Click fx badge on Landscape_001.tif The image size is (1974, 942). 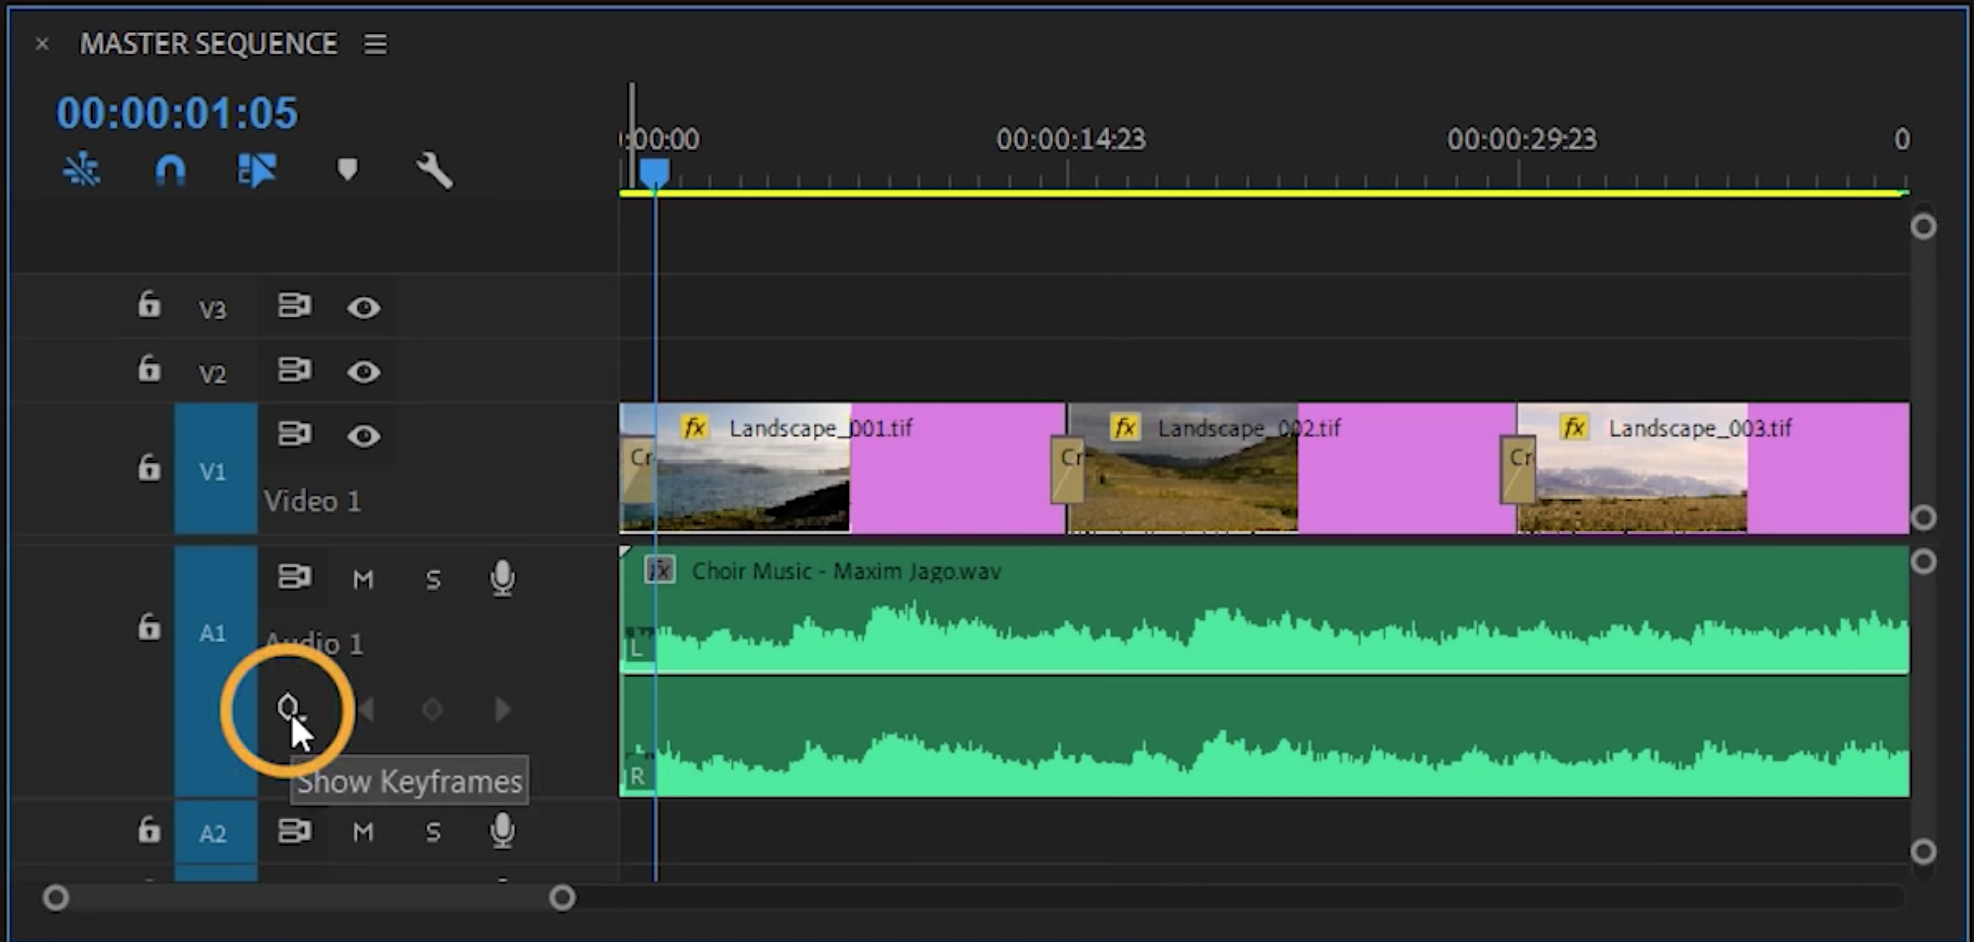click(x=694, y=428)
